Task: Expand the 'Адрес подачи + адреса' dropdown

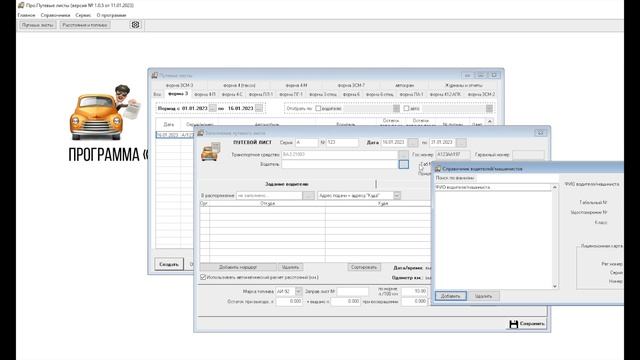Action: (397, 196)
